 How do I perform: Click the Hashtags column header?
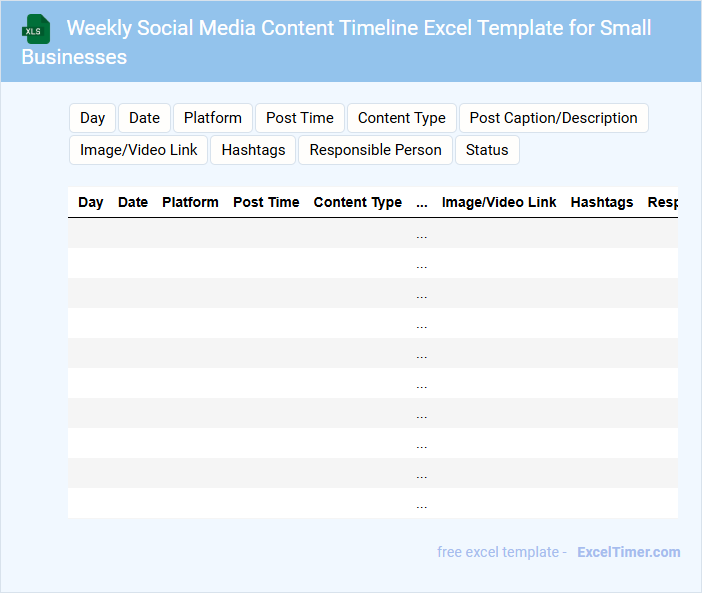[x=602, y=202]
